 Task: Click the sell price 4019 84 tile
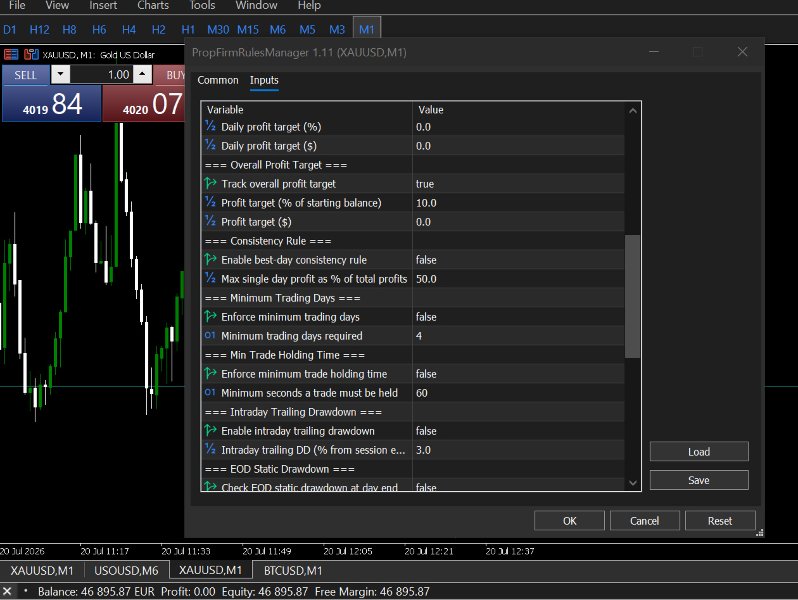51,104
